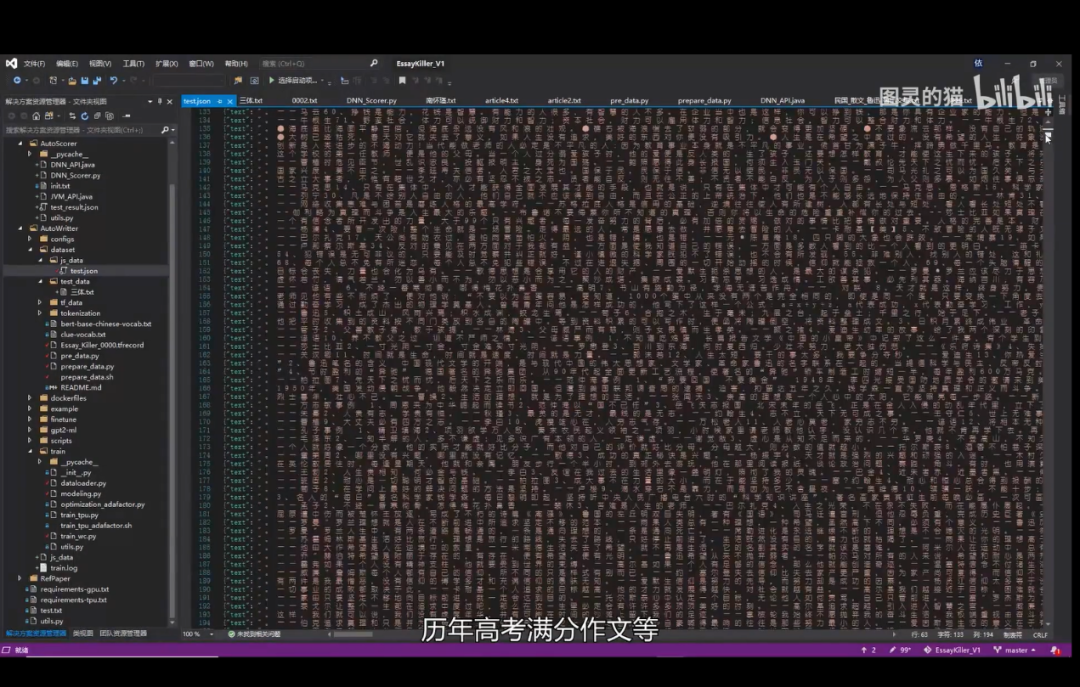The image size is (1080, 687).
Task: Click the Home icon in Solution Explorer
Action: (x=36, y=116)
